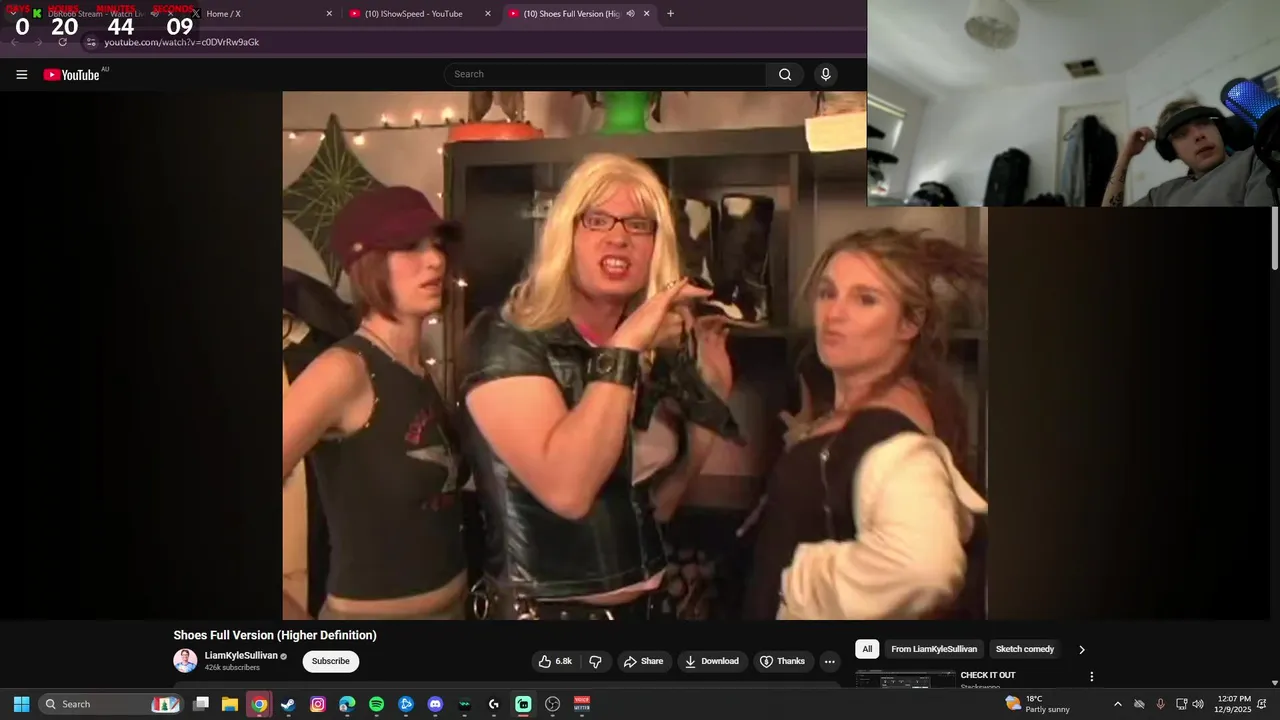
Task: Open the clock showing 12:07 PM
Action: click(x=1234, y=704)
